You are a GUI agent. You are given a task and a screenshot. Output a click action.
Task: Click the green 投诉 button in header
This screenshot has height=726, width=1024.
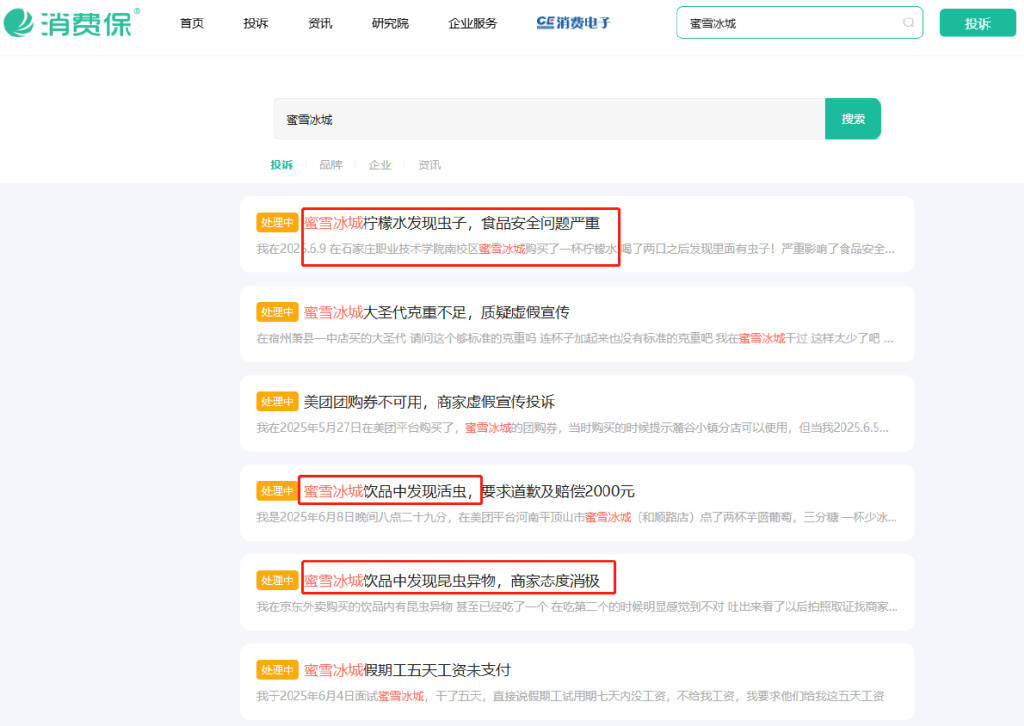pos(978,24)
